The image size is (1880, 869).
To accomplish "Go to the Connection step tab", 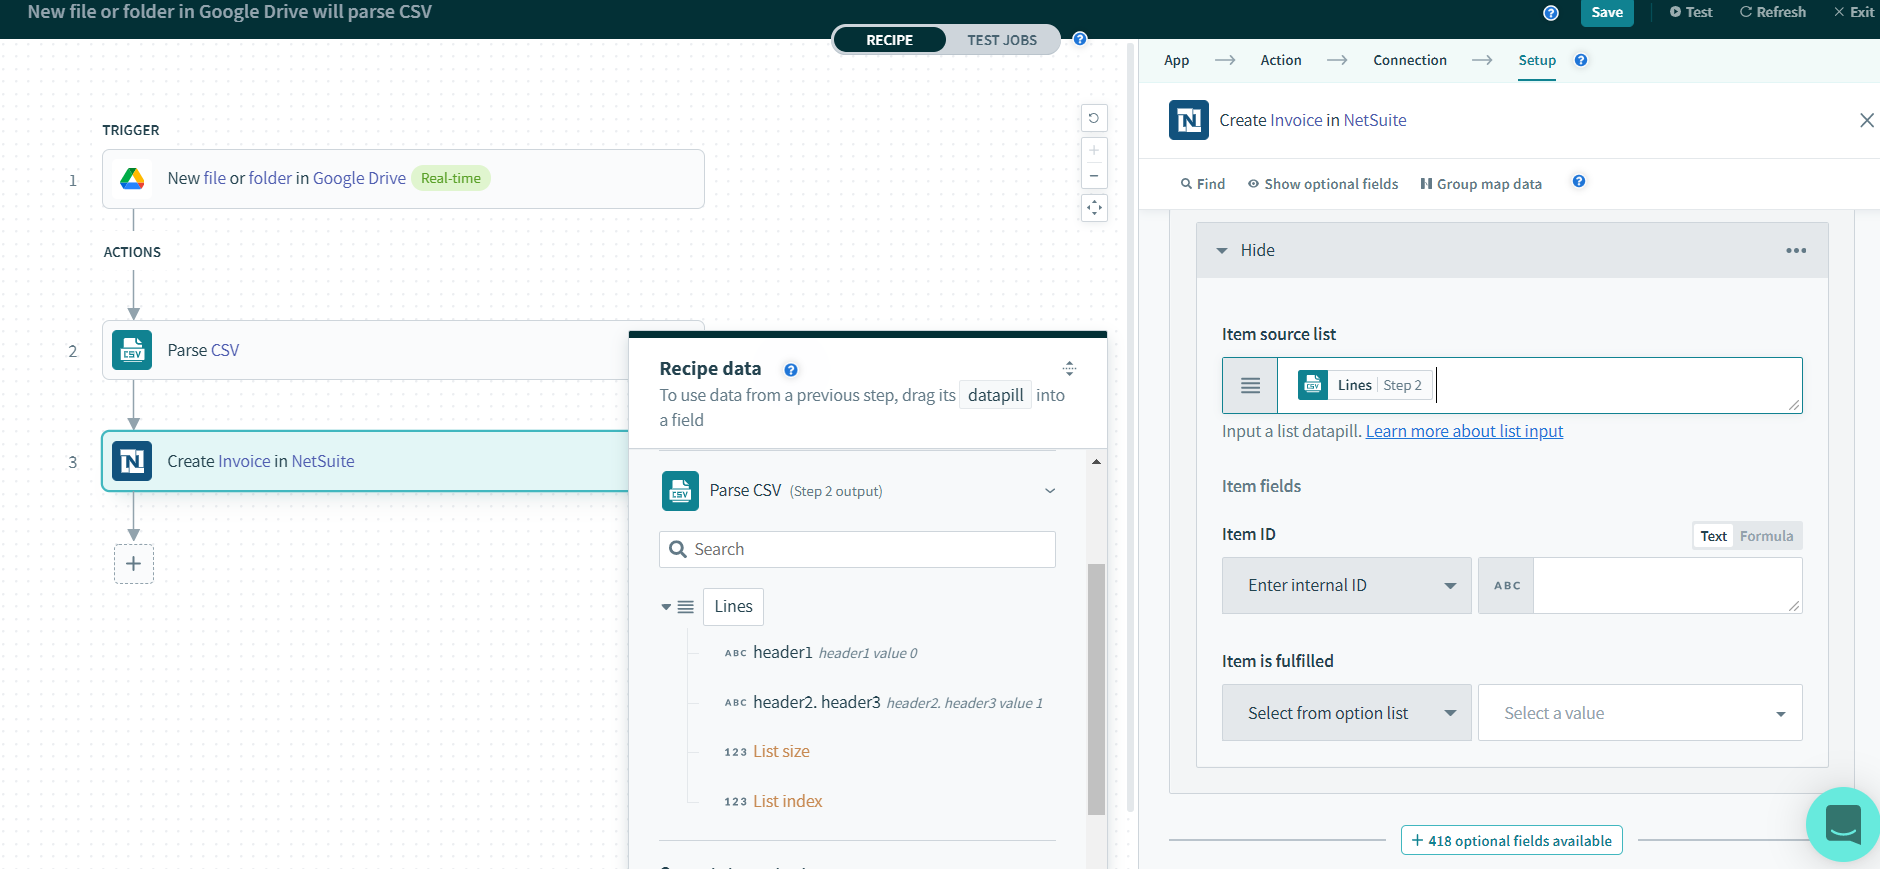I will pyautogui.click(x=1409, y=60).
